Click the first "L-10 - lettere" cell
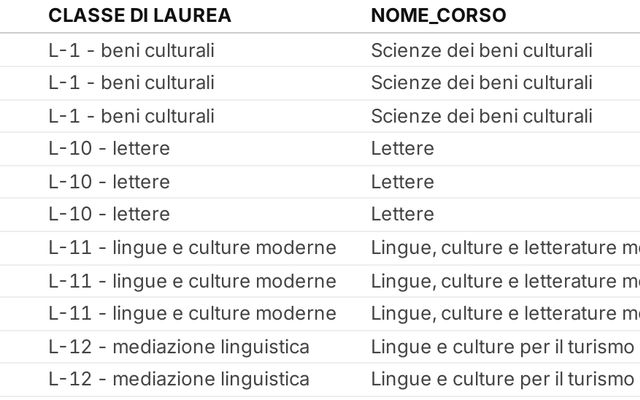This screenshot has height=400, width=640. tap(109, 149)
